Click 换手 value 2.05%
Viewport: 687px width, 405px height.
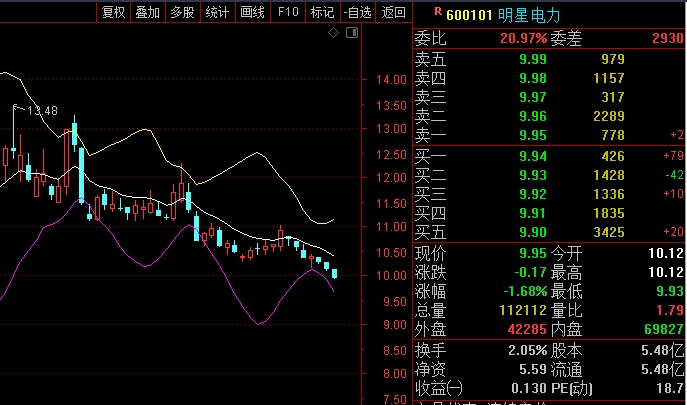click(528, 351)
